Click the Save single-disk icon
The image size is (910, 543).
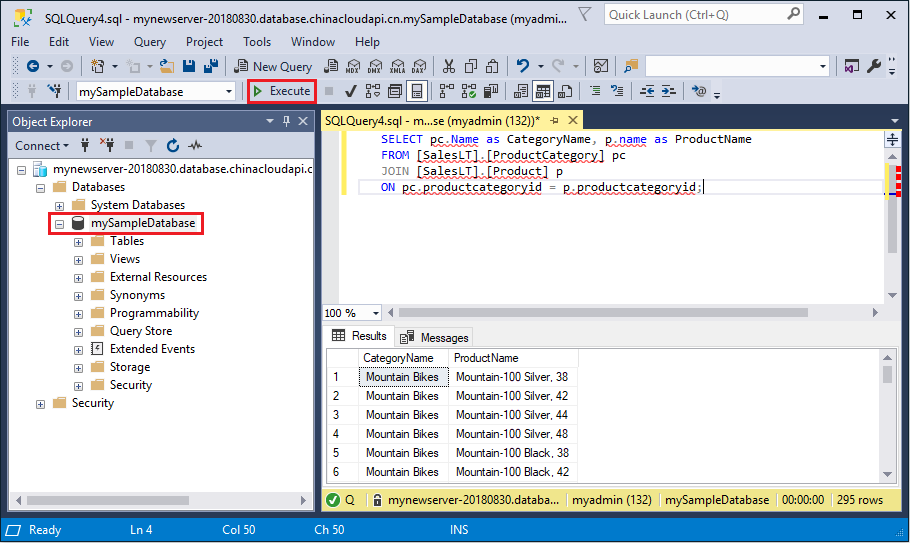point(189,66)
